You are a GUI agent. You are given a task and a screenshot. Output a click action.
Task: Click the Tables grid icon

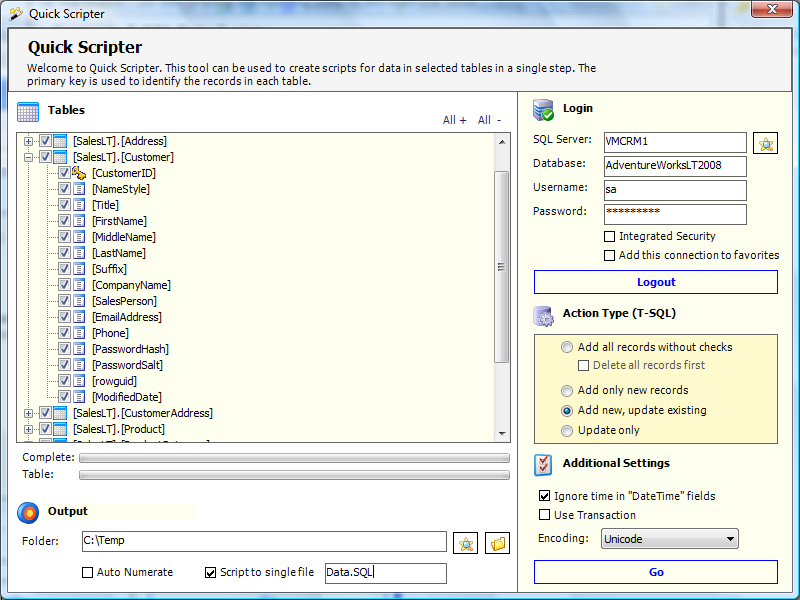(28, 112)
